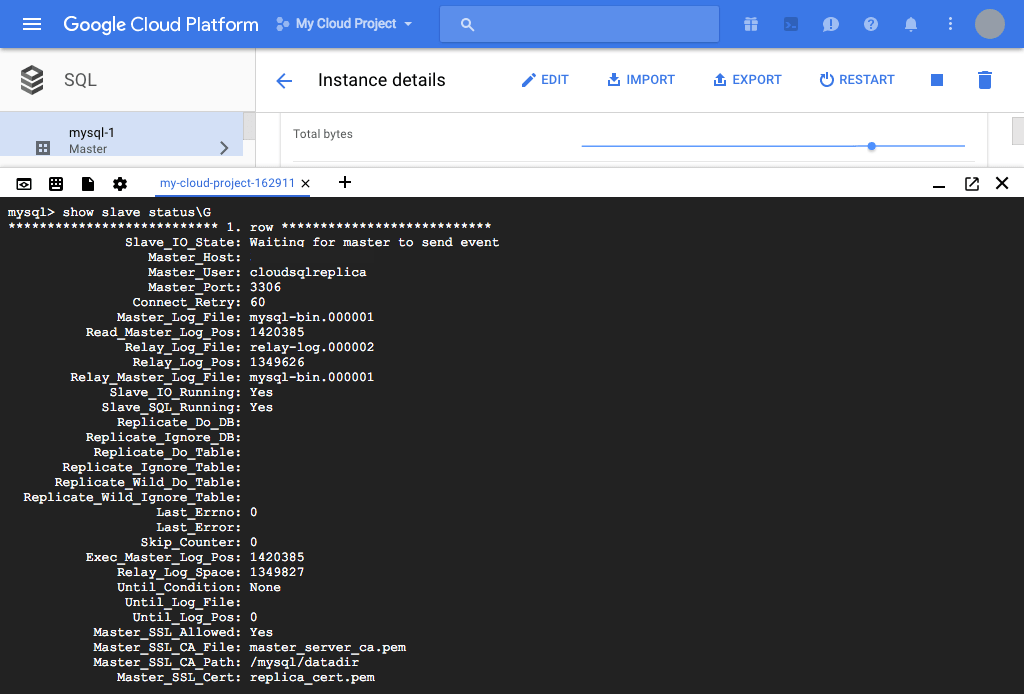Click the mysql-1 grid instance icon
1024x694 pixels.
[43, 148]
